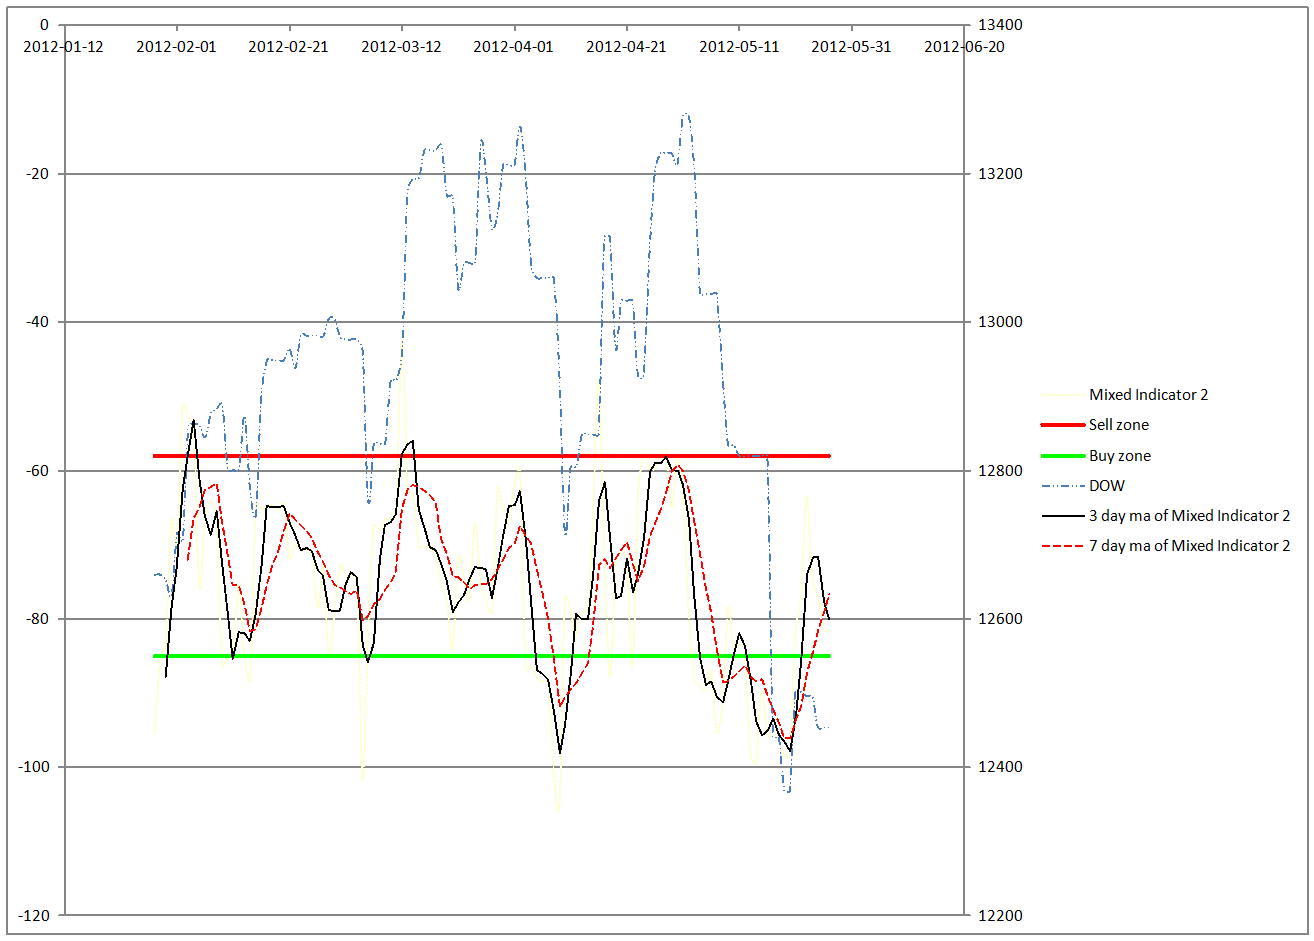
Task: Click the 2012-05-31 date axis label
Action: [x=851, y=46]
